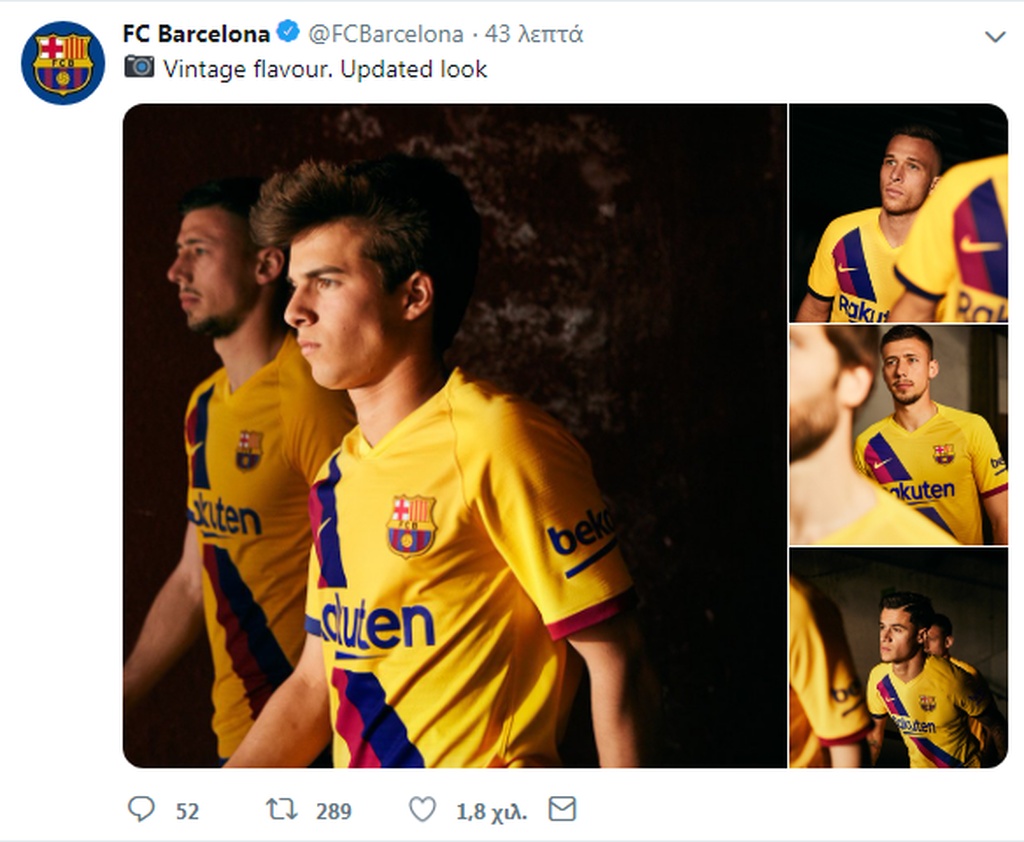Click the blue verified badge
Image resolution: width=1024 pixels, height=842 pixels.
(287, 33)
